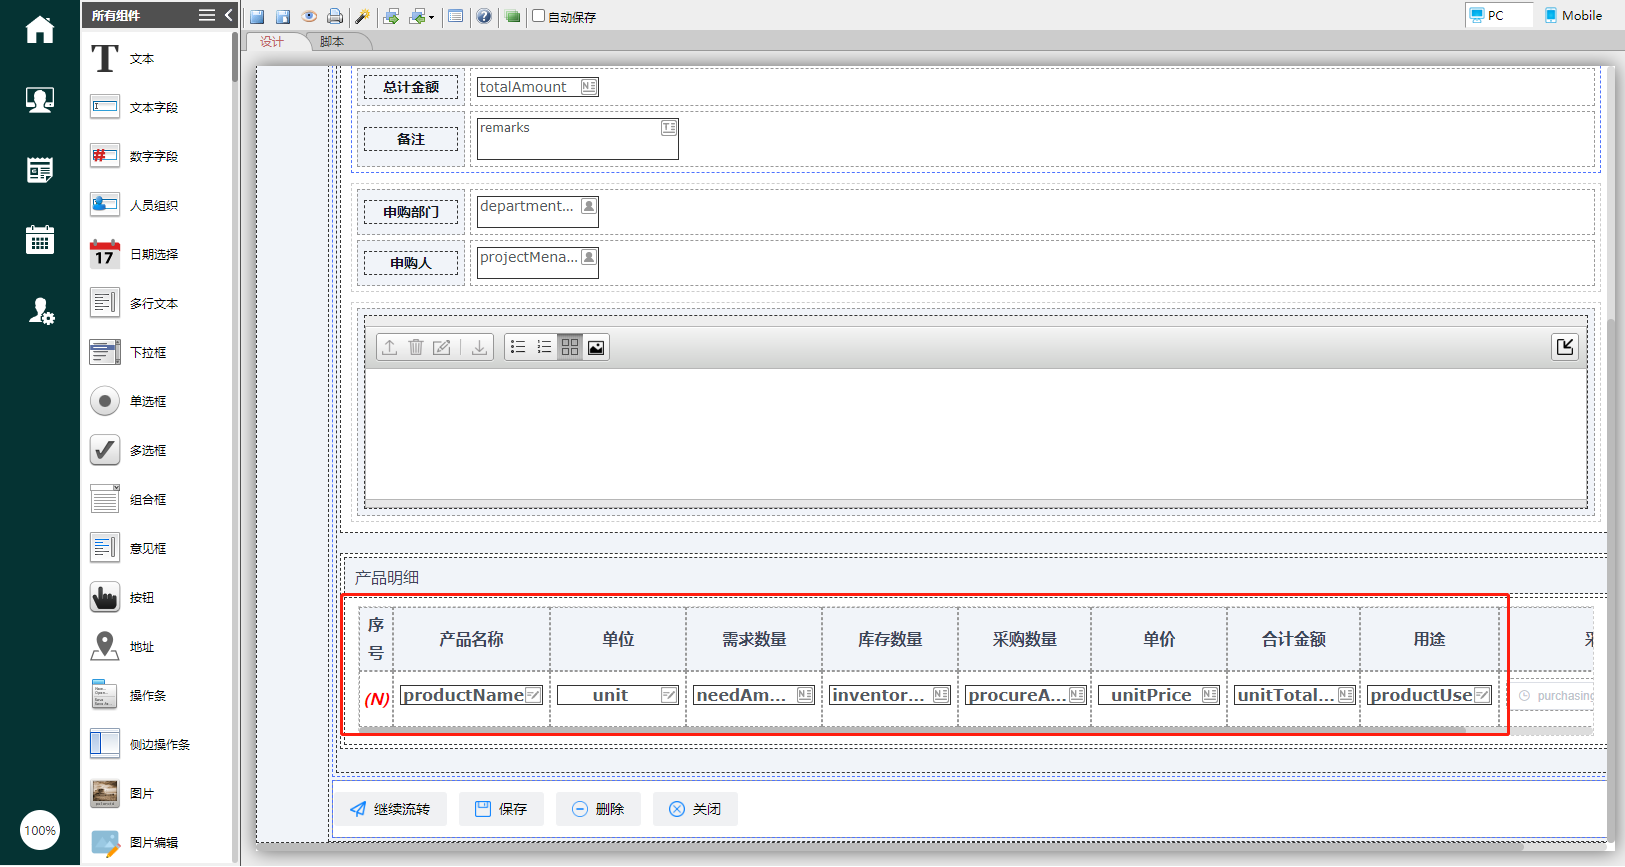Open help with the question mark icon
This screenshot has height=867, width=1625.
click(x=484, y=16)
